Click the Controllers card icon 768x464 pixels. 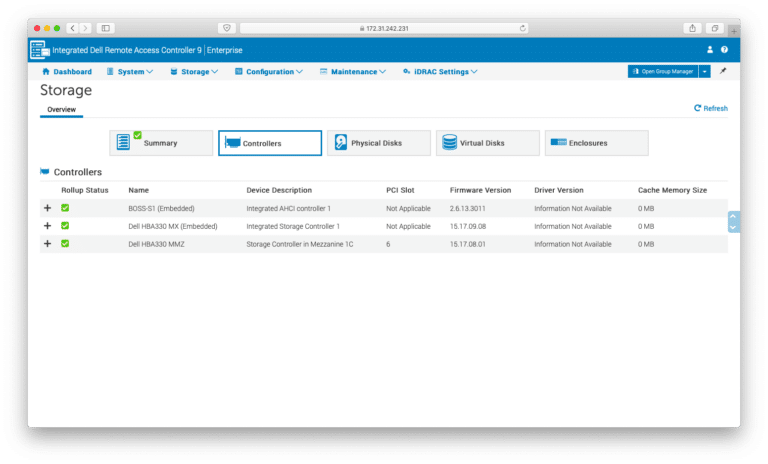232,143
